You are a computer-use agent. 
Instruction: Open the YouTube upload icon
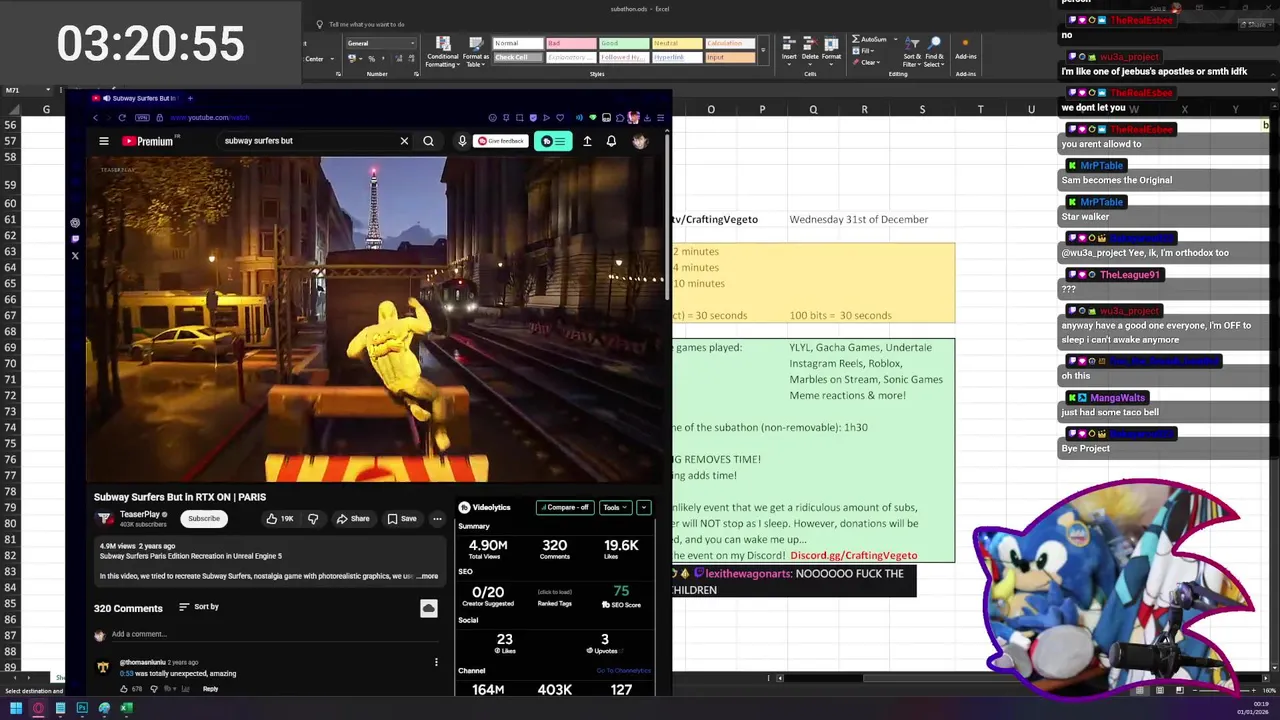tap(587, 141)
